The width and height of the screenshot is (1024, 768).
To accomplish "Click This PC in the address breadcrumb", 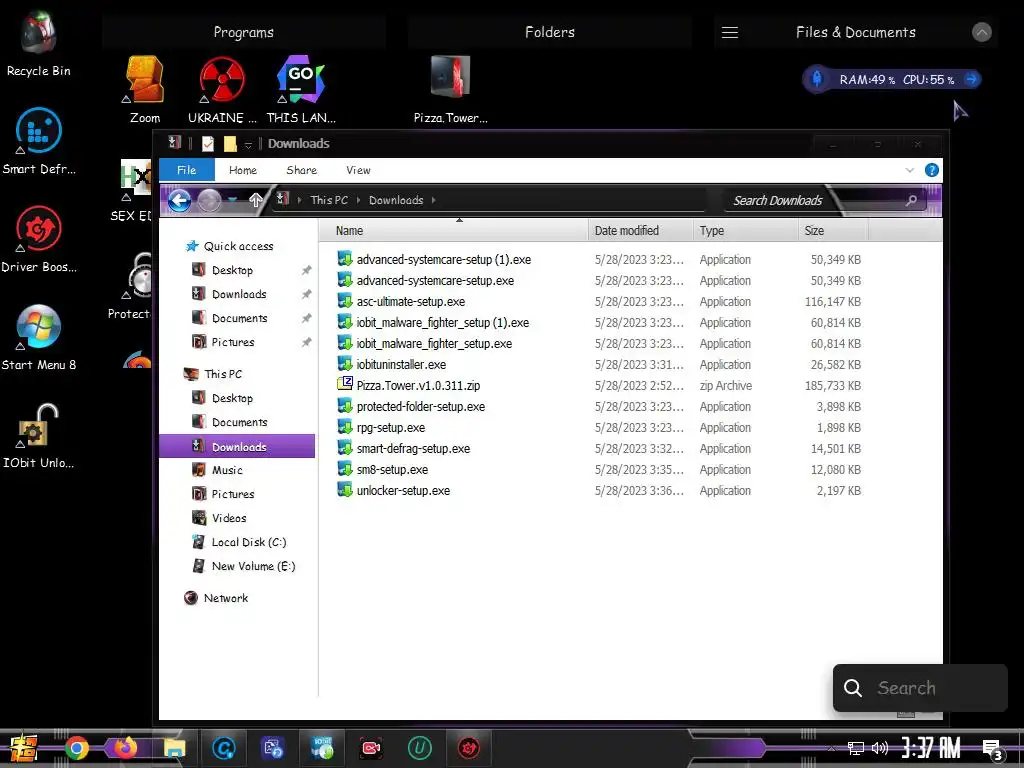I will 329,200.
